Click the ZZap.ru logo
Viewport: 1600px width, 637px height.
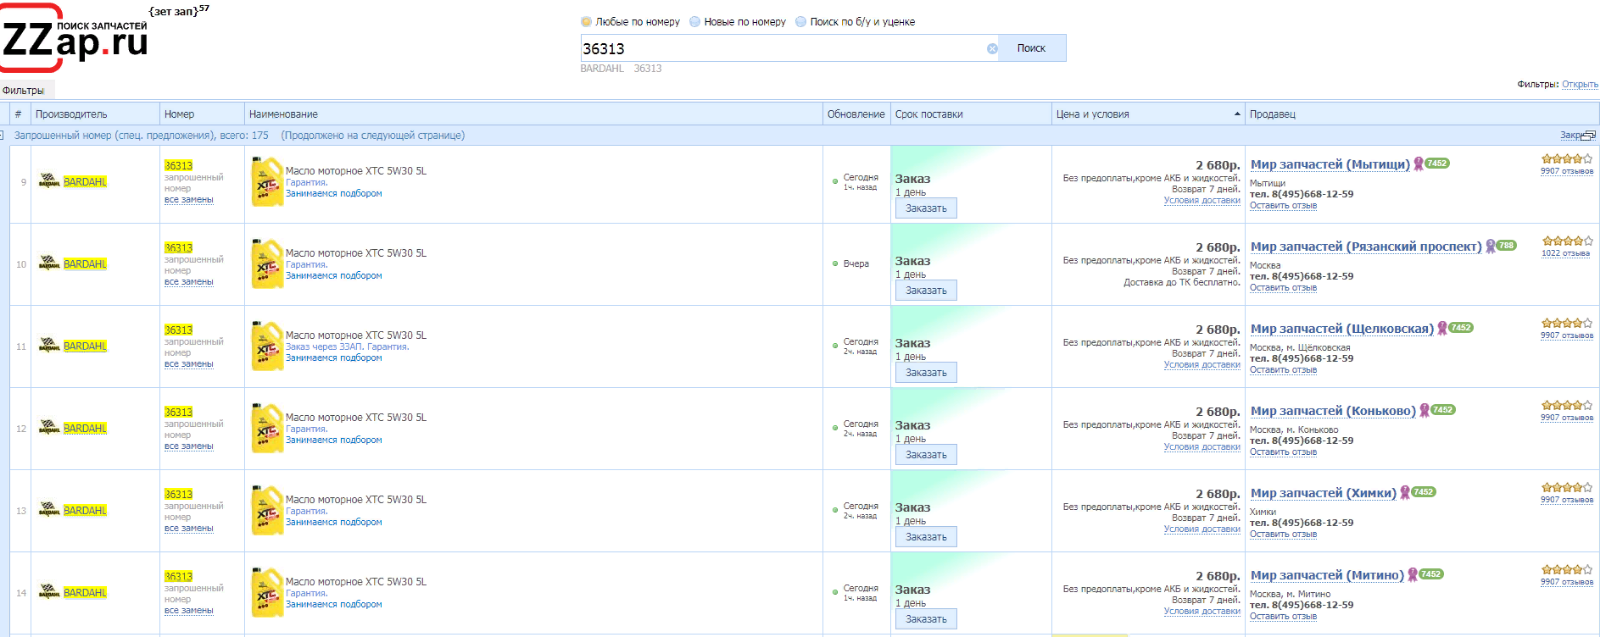(75, 40)
